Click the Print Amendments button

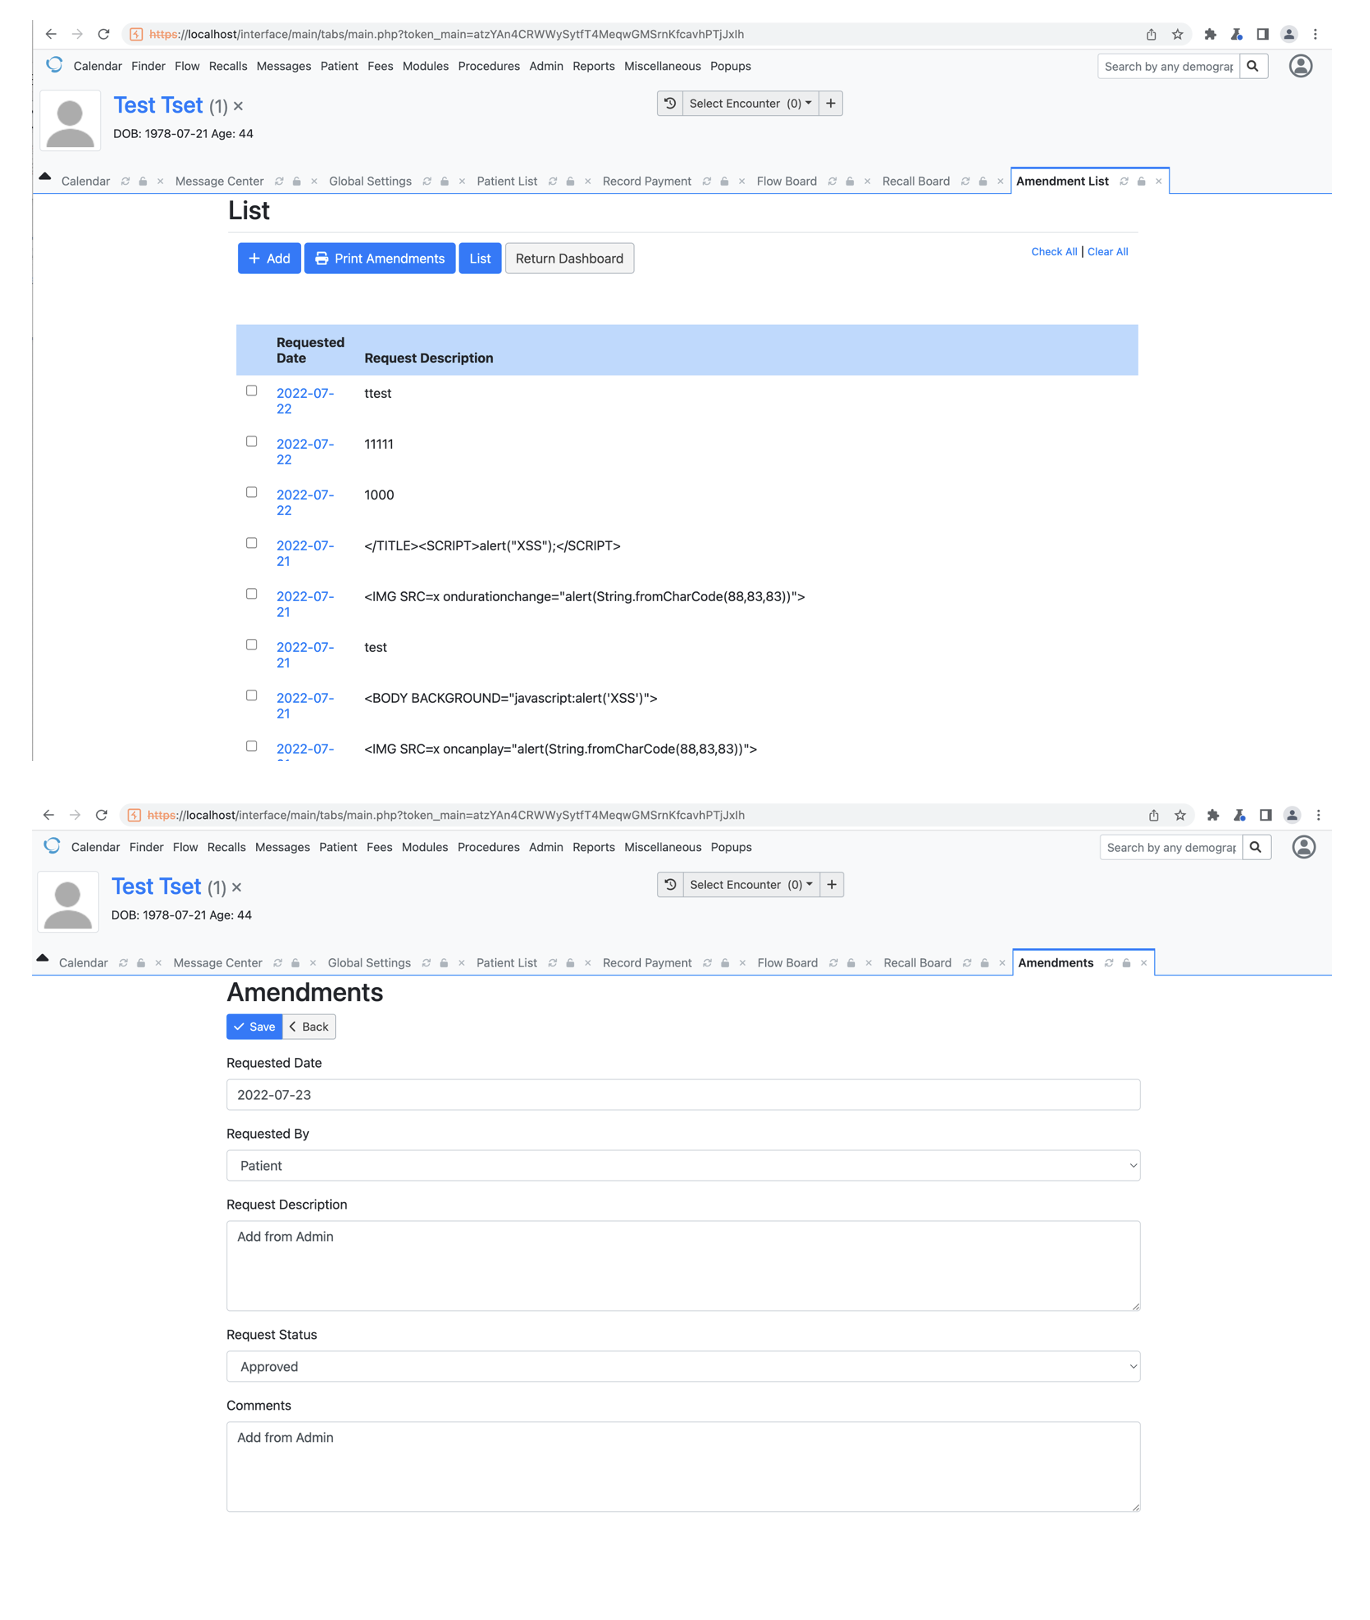(380, 258)
